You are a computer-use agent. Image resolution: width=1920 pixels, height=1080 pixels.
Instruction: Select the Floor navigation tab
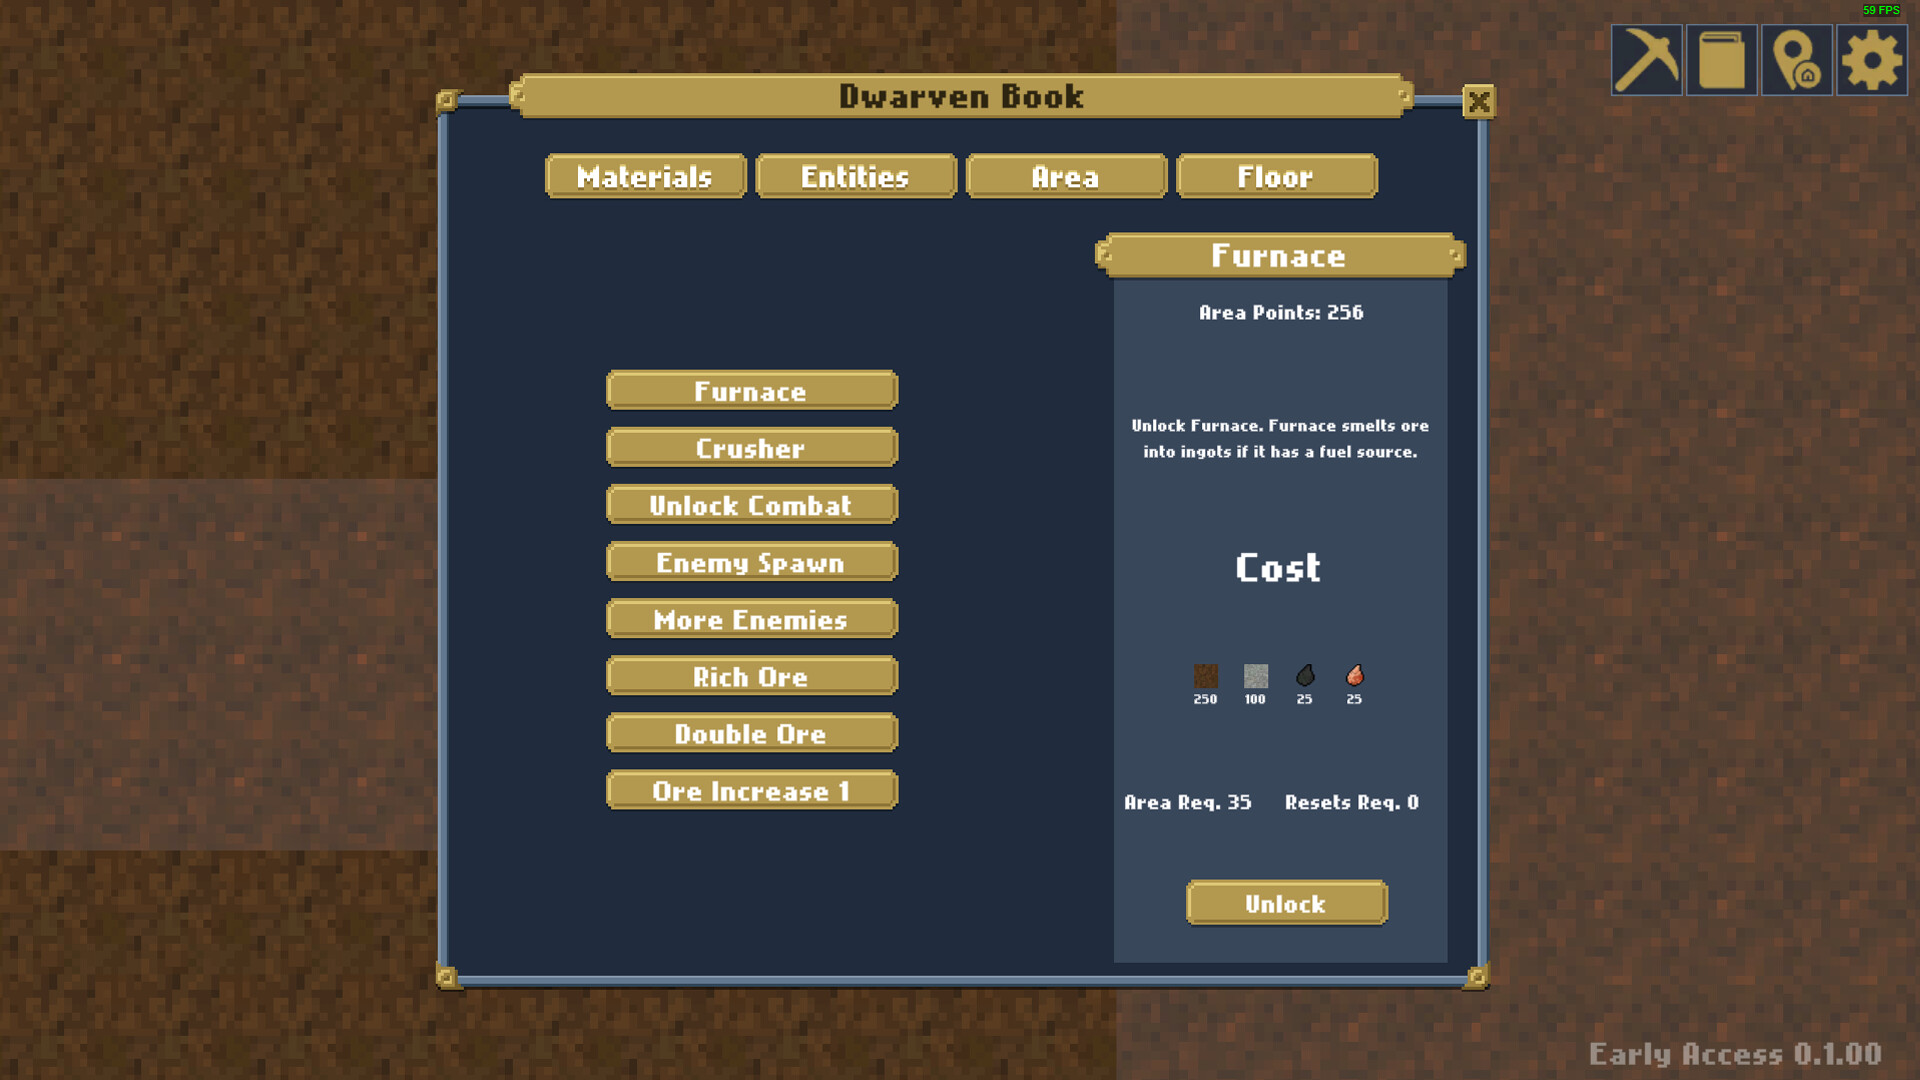tap(1274, 177)
